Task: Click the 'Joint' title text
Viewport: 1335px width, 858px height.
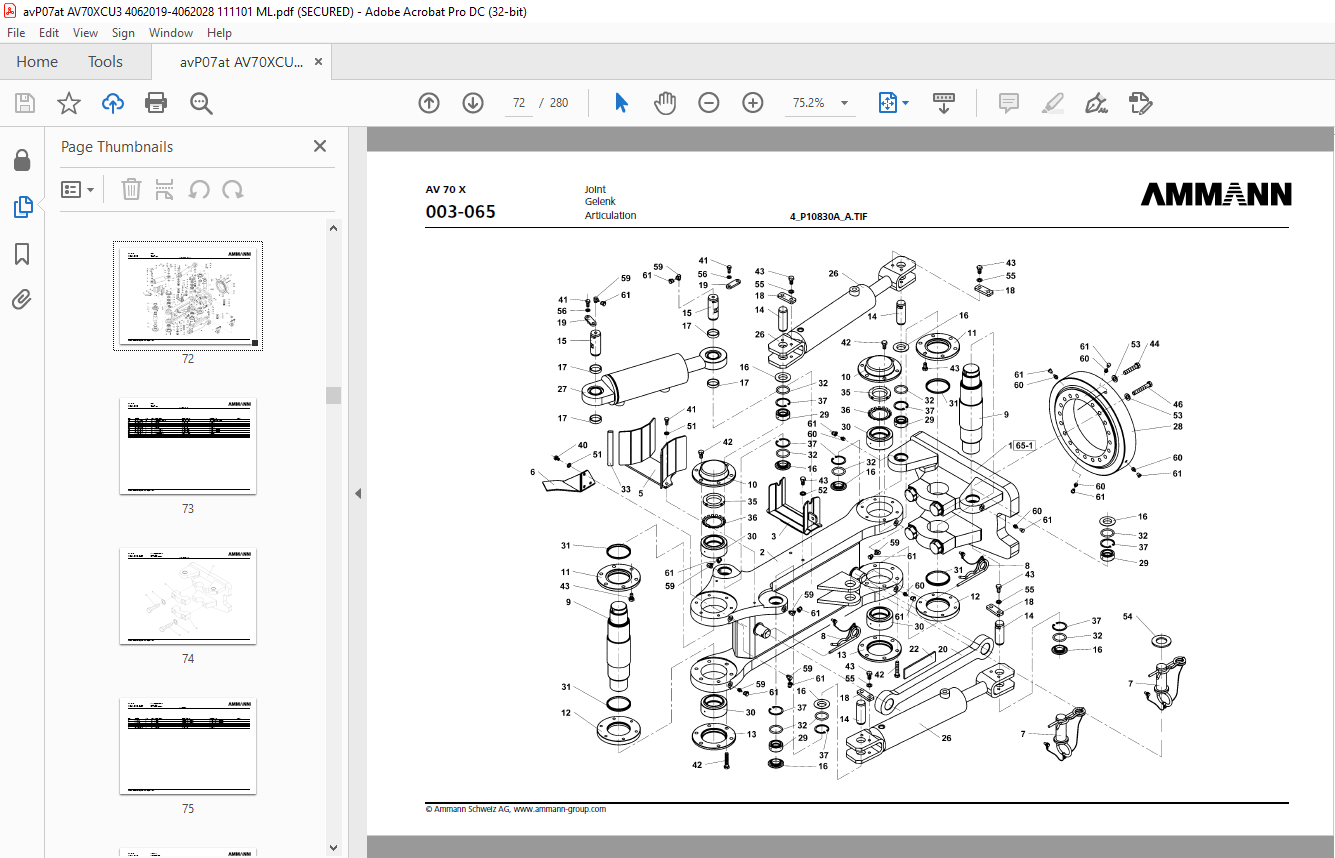Action: click(595, 189)
